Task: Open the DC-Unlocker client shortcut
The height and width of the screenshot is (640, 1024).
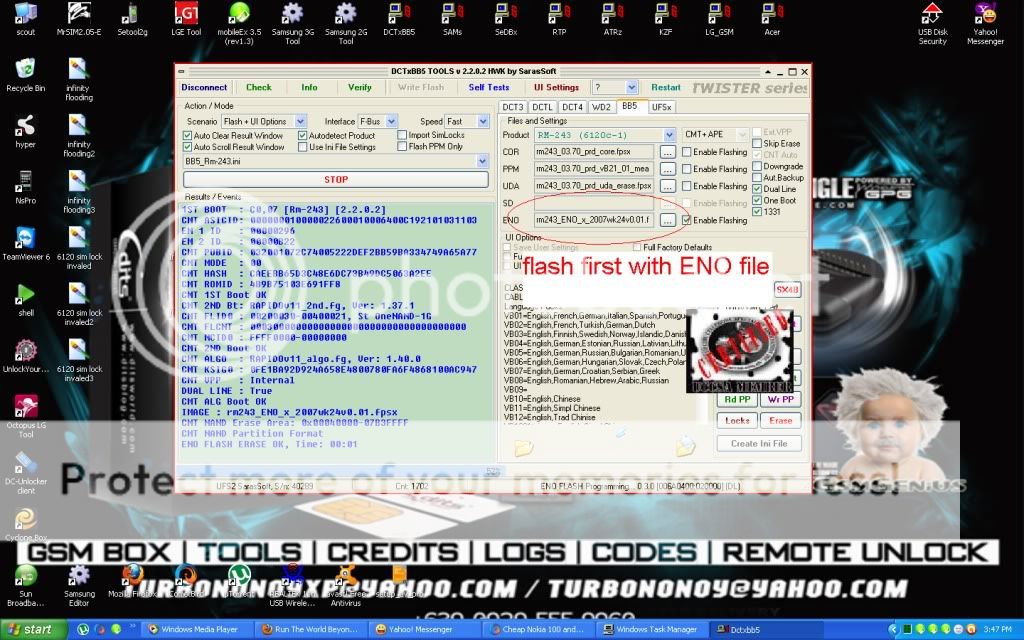Action: point(26,464)
